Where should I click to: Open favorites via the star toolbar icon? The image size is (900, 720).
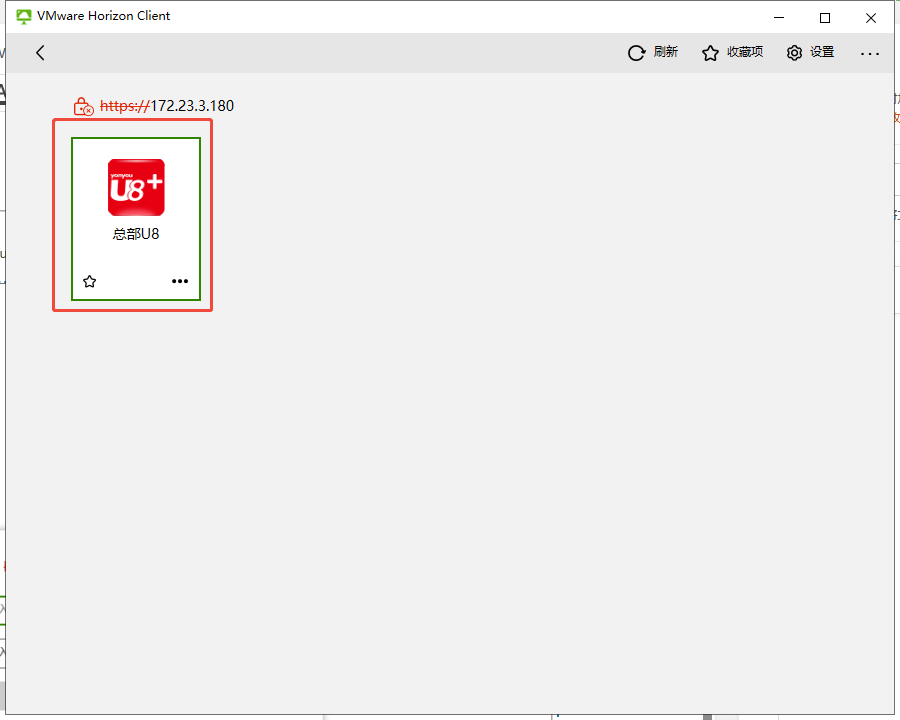[x=710, y=53]
